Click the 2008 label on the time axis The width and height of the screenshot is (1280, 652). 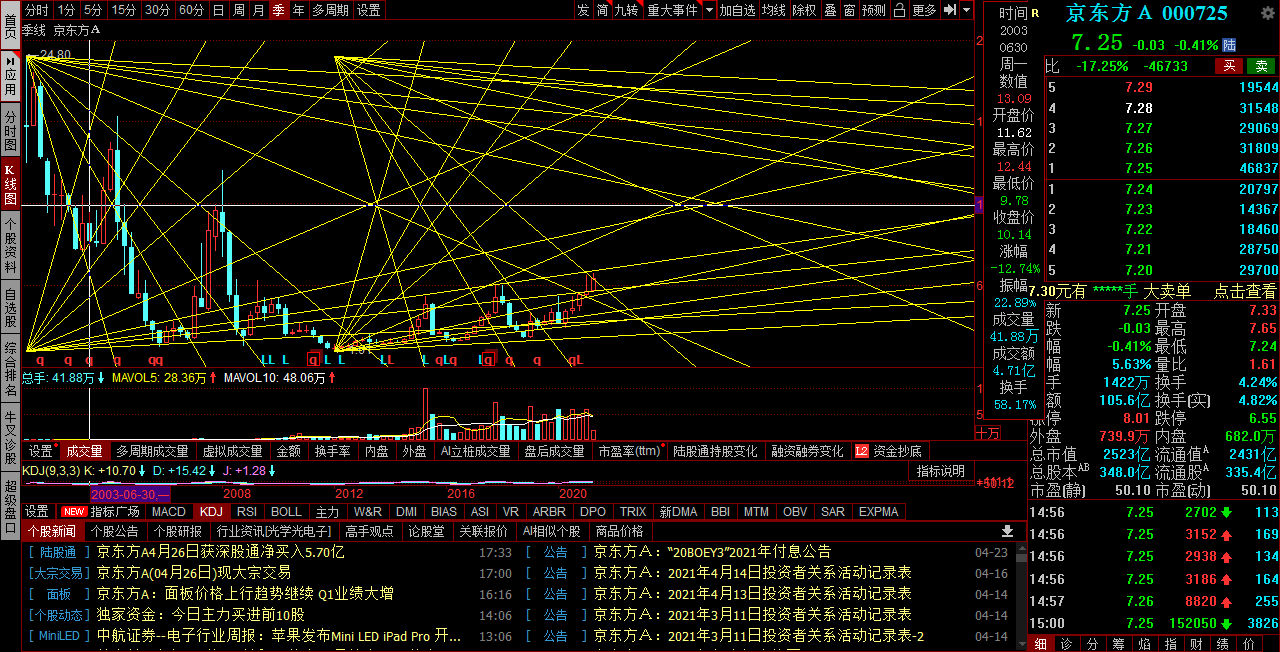[237, 493]
